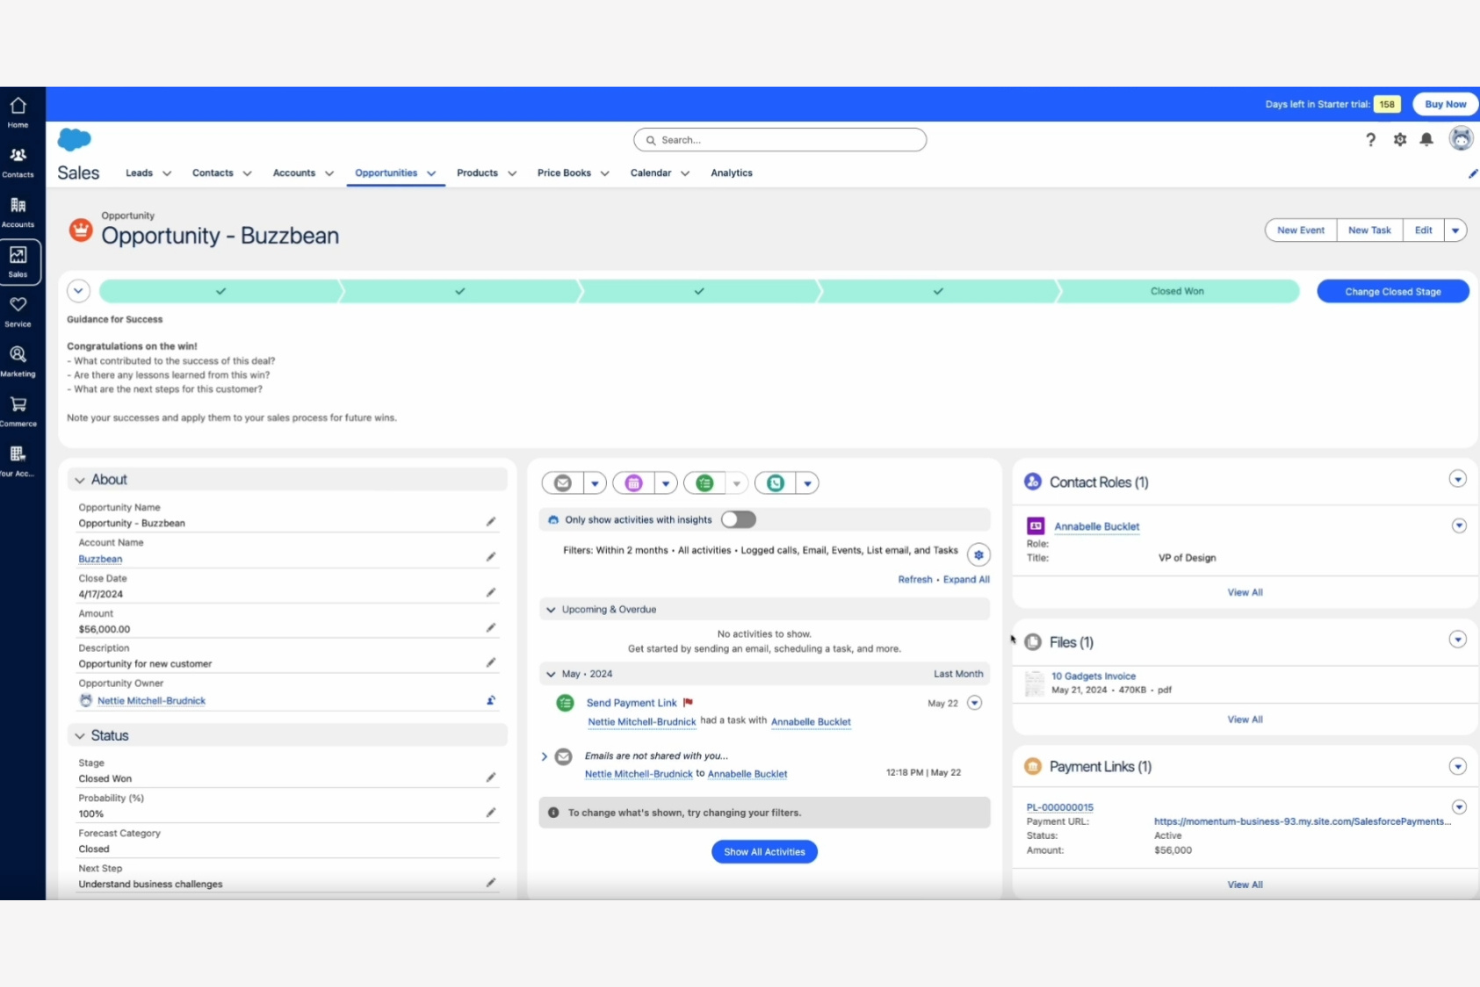
Task: Change the opportunity owner icon
Action: [491, 700]
